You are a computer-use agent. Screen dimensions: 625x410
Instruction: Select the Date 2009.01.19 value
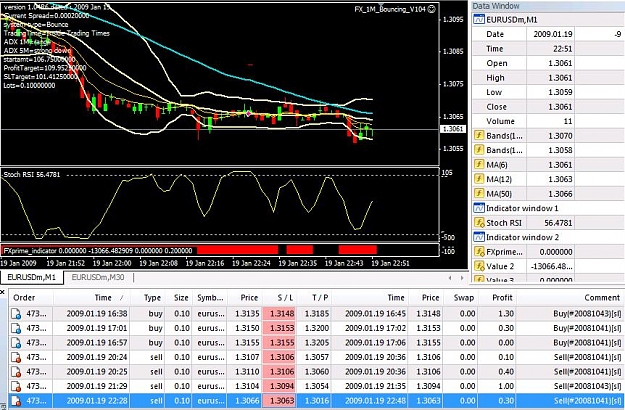(x=552, y=34)
